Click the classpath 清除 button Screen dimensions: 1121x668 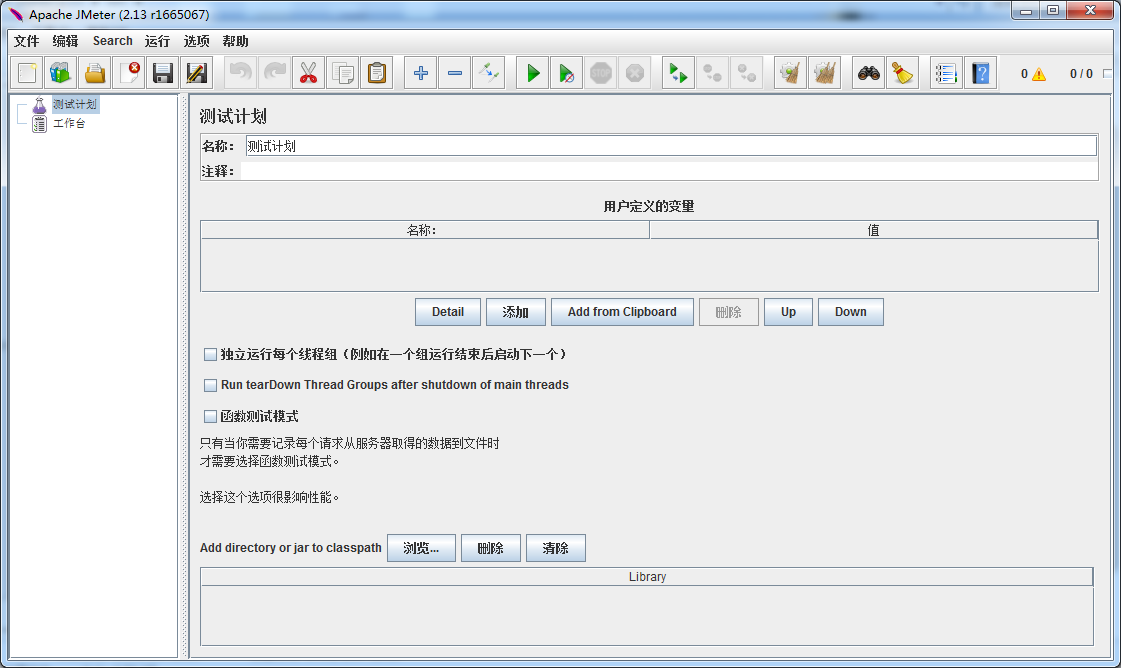pyautogui.click(x=555, y=548)
